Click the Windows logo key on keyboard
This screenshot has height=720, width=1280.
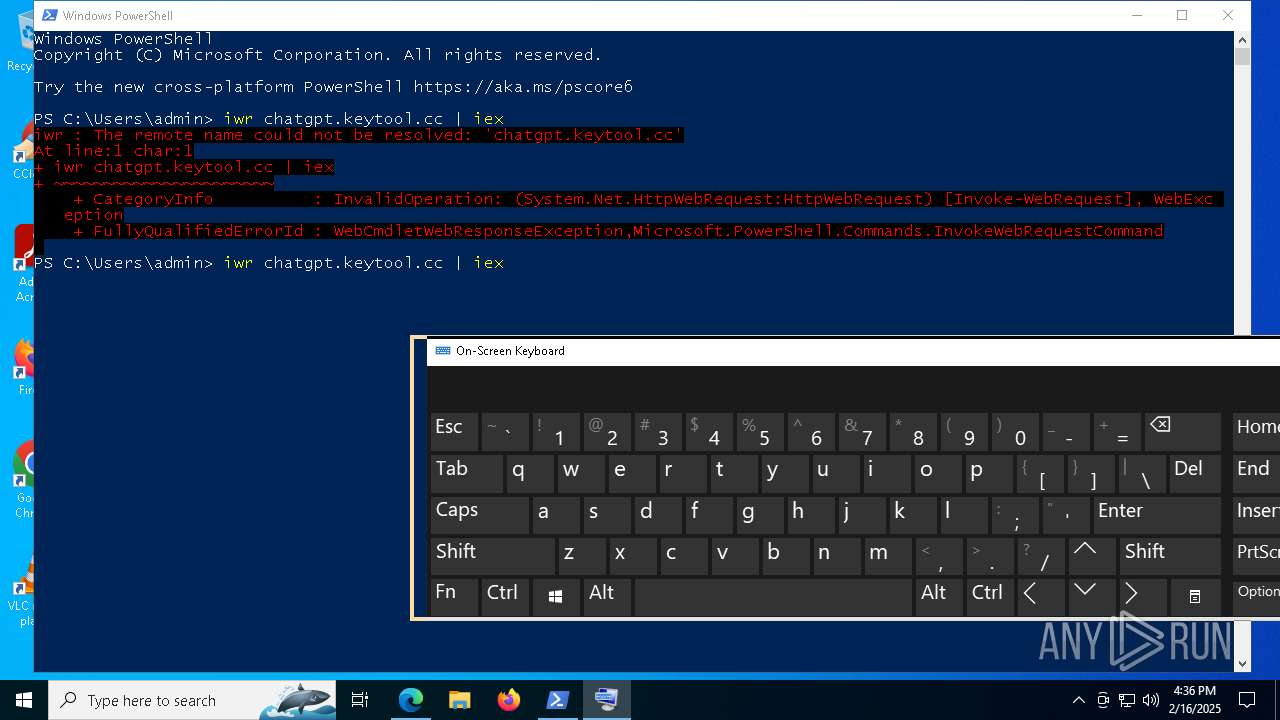coord(556,596)
